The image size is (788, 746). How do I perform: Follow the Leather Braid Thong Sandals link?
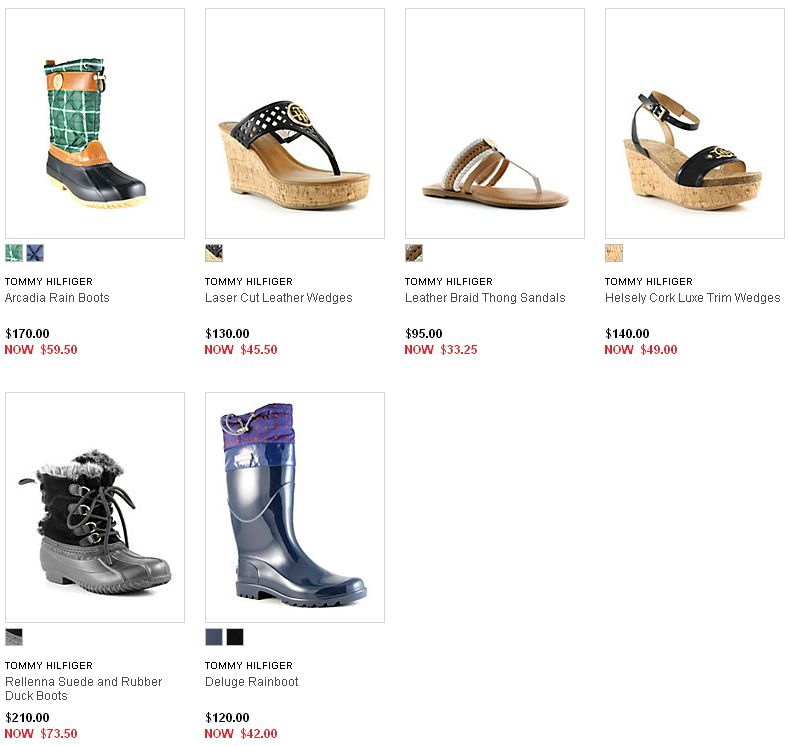pyautogui.click(x=485, y=298)
